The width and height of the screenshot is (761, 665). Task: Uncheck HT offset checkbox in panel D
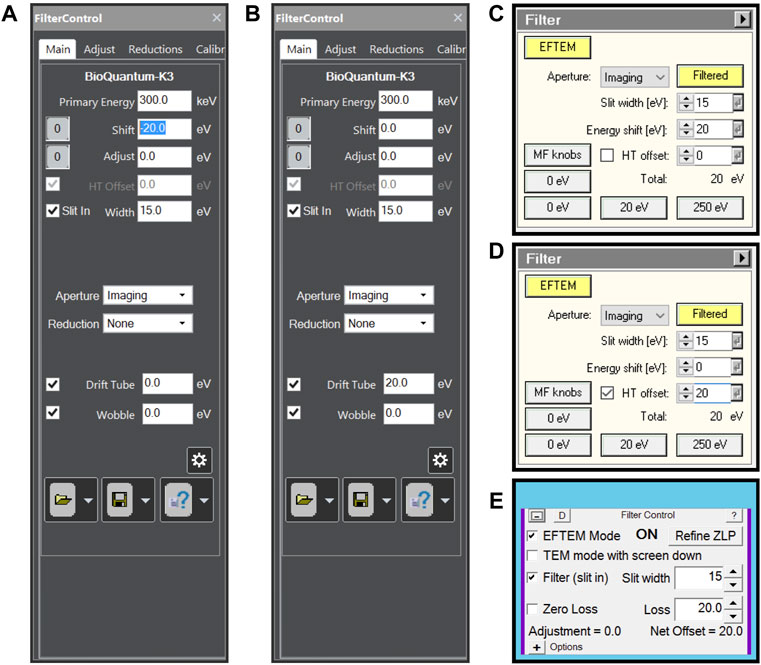pyautogui.click(x=607, y=393)
